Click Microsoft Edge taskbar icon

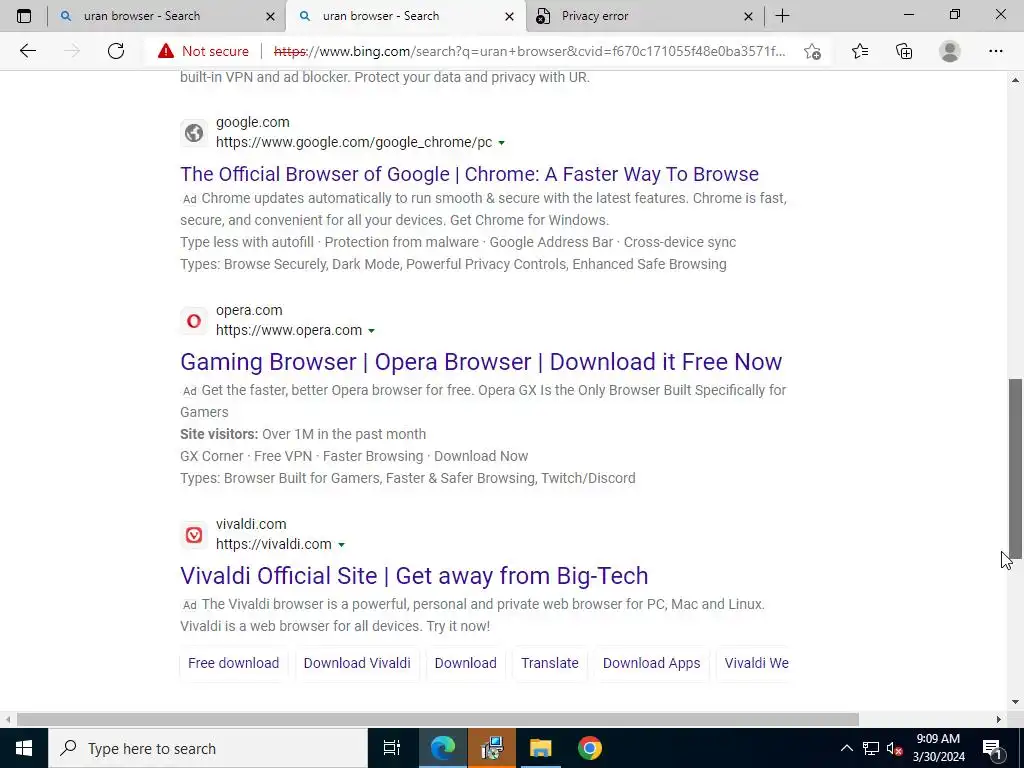coord(442,748)
